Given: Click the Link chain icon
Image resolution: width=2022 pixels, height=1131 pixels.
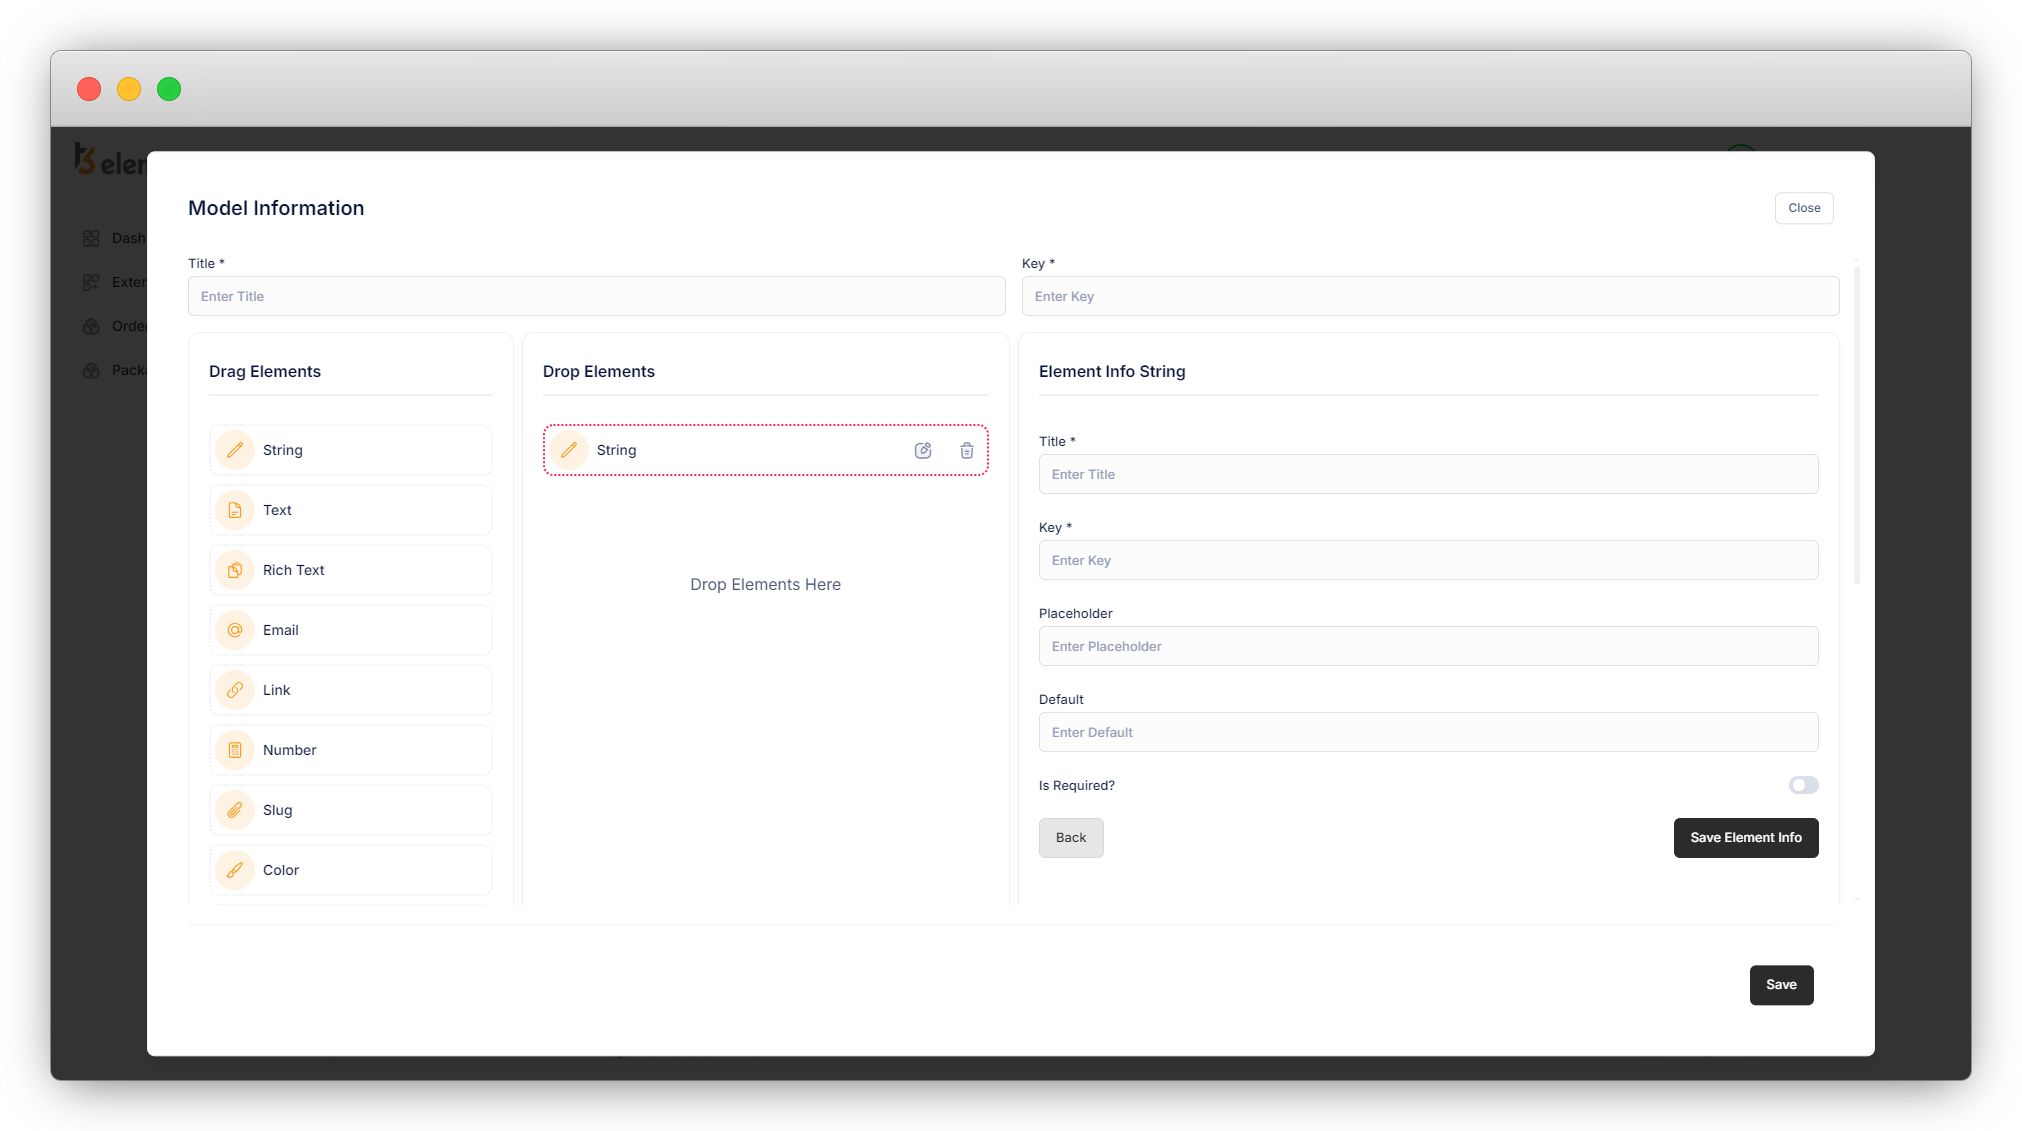Looking at the screenshot, I should (x=235, y=690).
